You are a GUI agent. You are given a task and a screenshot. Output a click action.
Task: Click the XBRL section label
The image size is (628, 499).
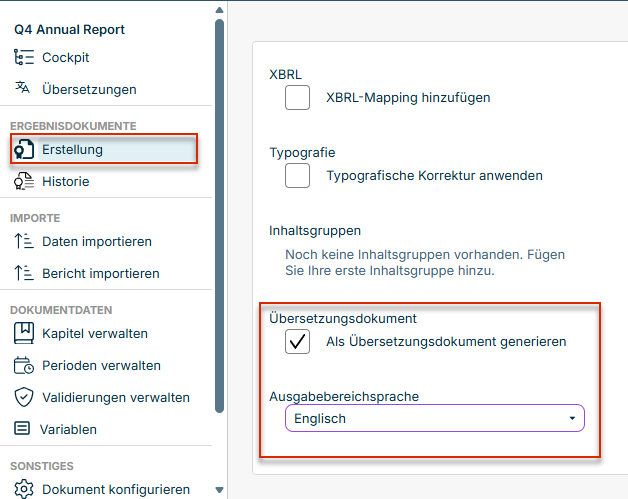tap(285, 74)
